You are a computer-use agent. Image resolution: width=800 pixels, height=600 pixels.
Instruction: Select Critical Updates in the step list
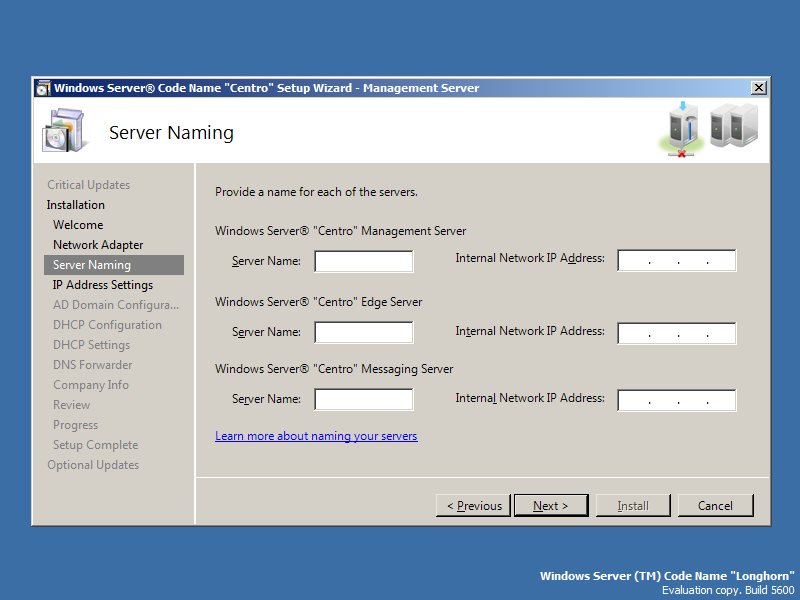click(x=88, y=185)
